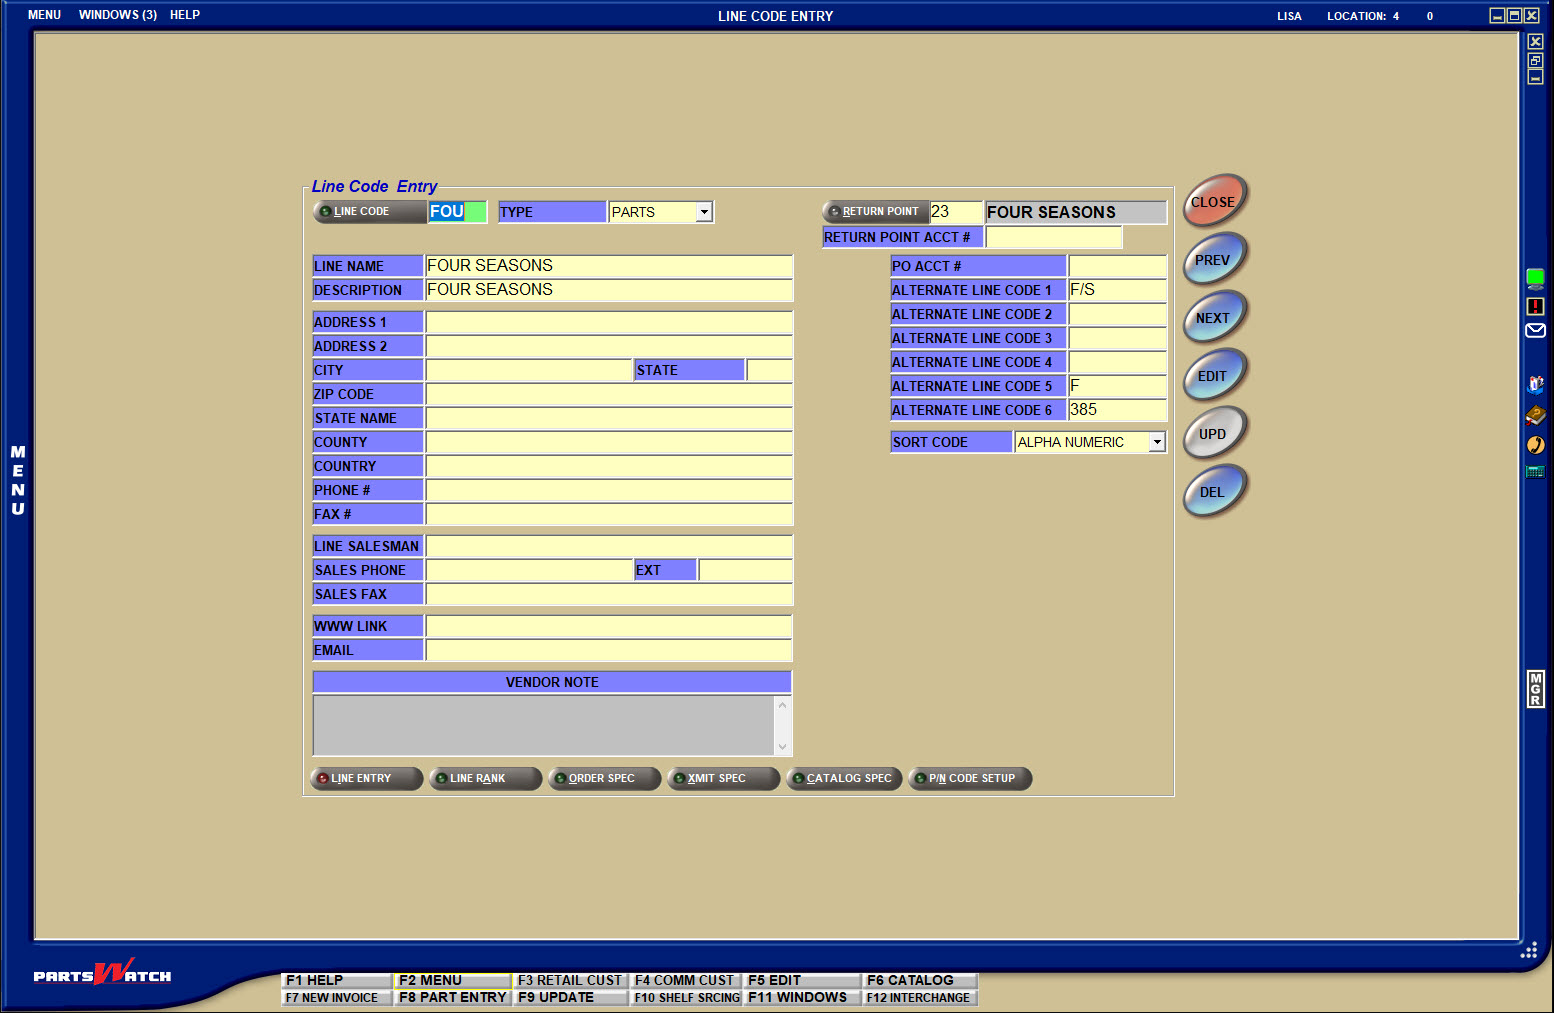Click the telephone icon in right sidebar
The height and width of the screenshot is (1013, 1554).
pyautogui.click(x=1535, y=445)
